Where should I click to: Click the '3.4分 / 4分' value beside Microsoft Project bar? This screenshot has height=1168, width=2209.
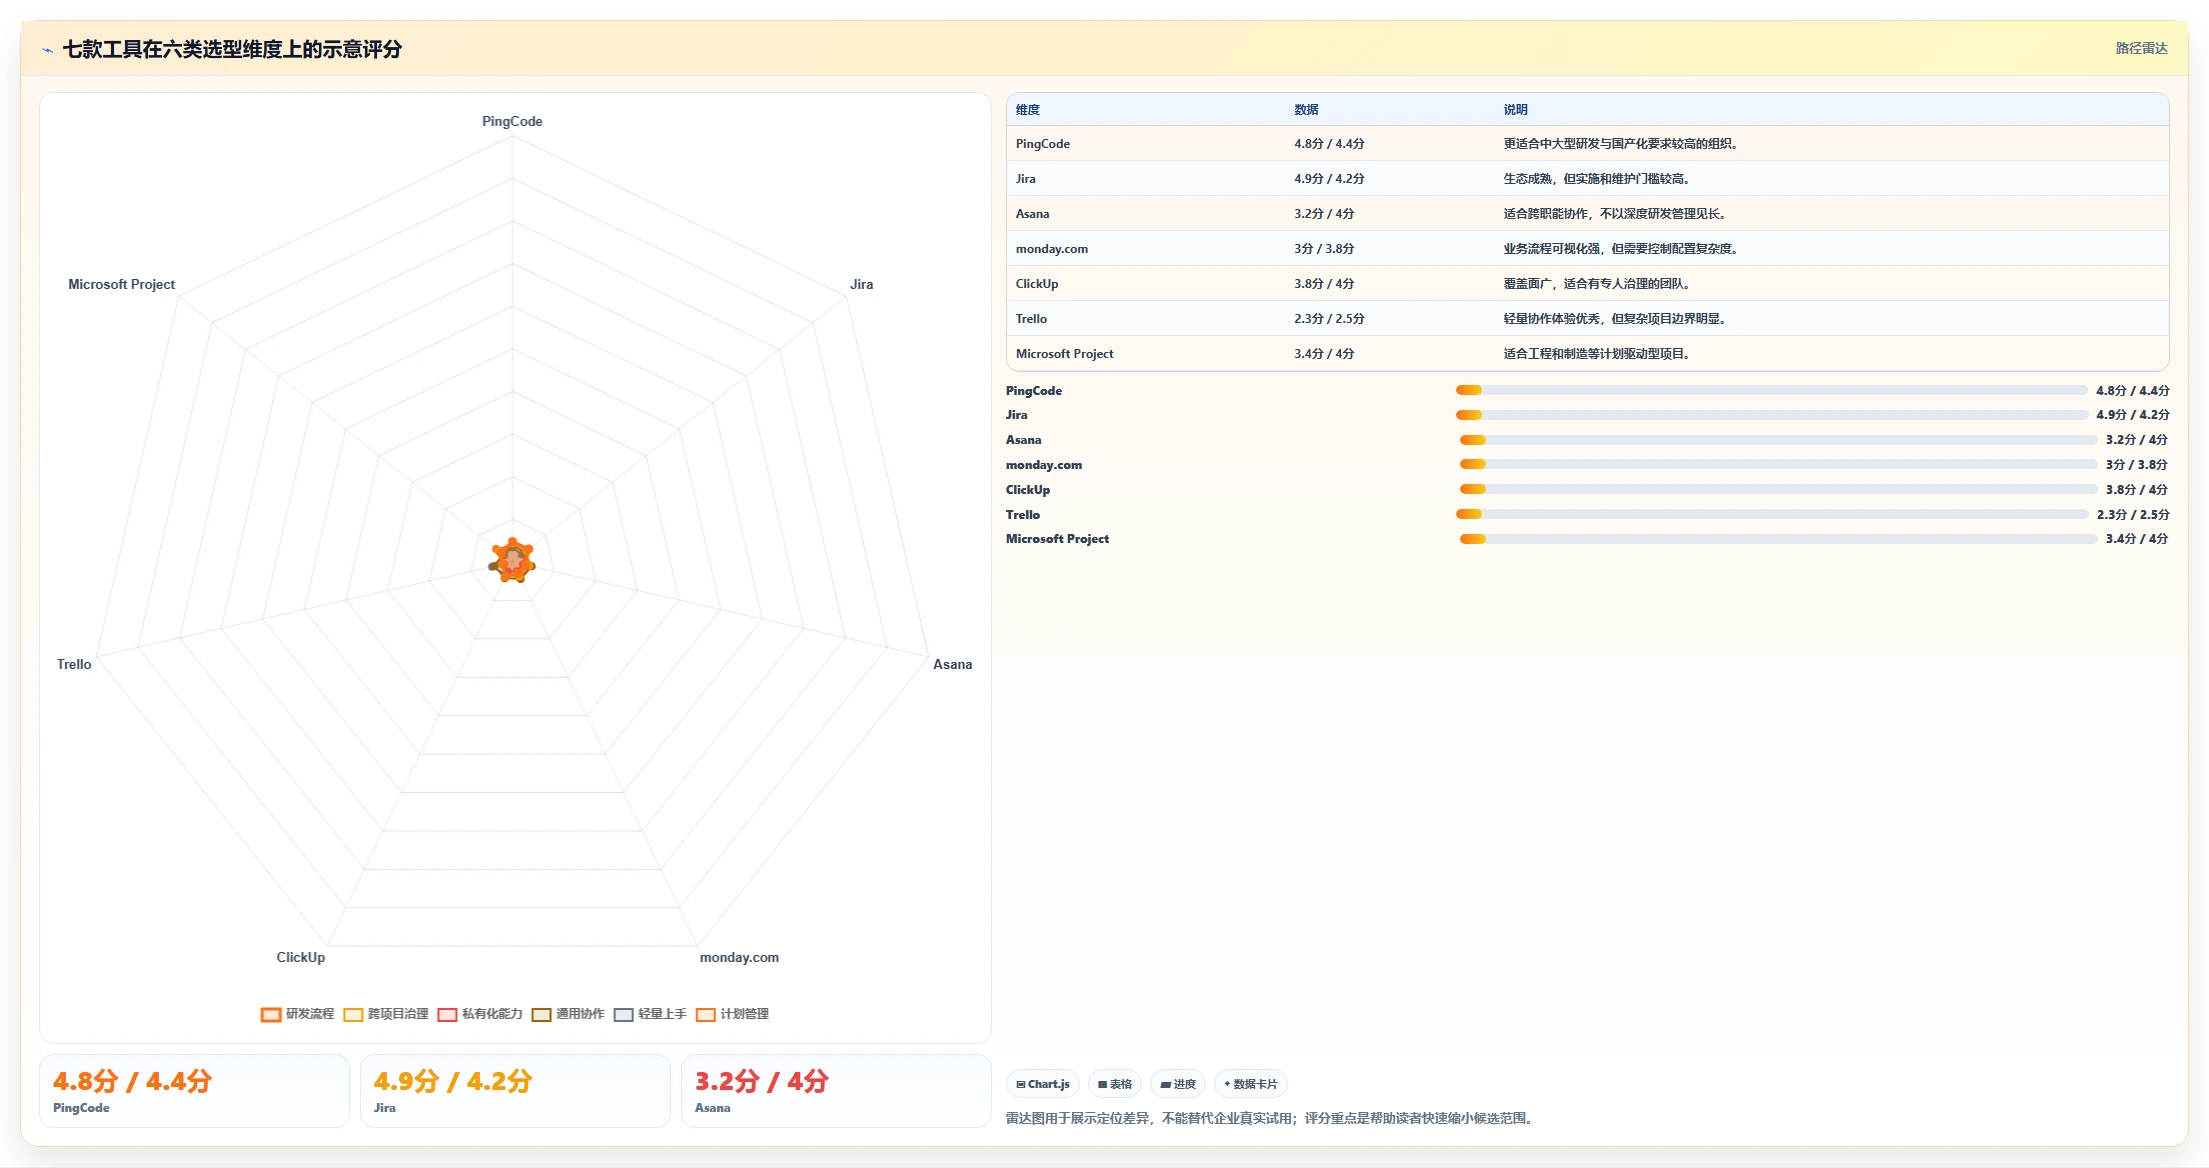[x=2137, y=539]
